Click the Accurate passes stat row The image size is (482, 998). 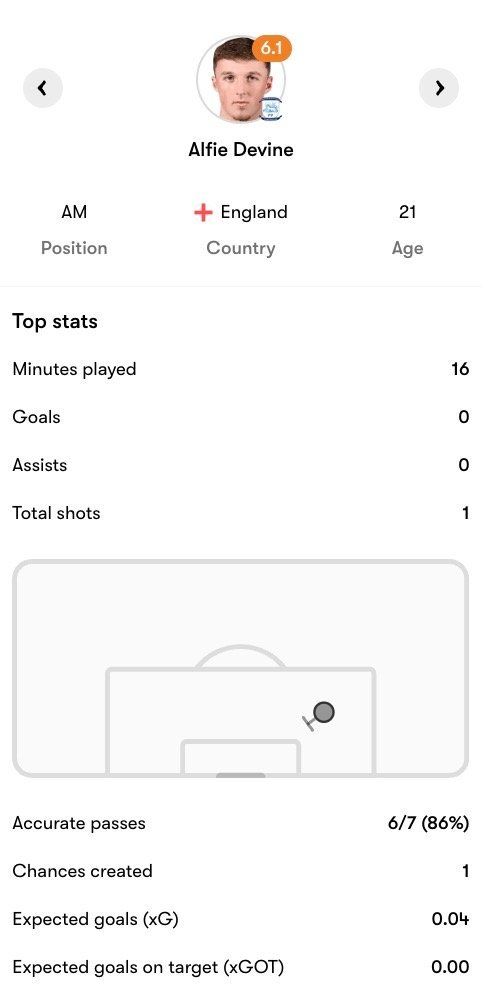241,823
